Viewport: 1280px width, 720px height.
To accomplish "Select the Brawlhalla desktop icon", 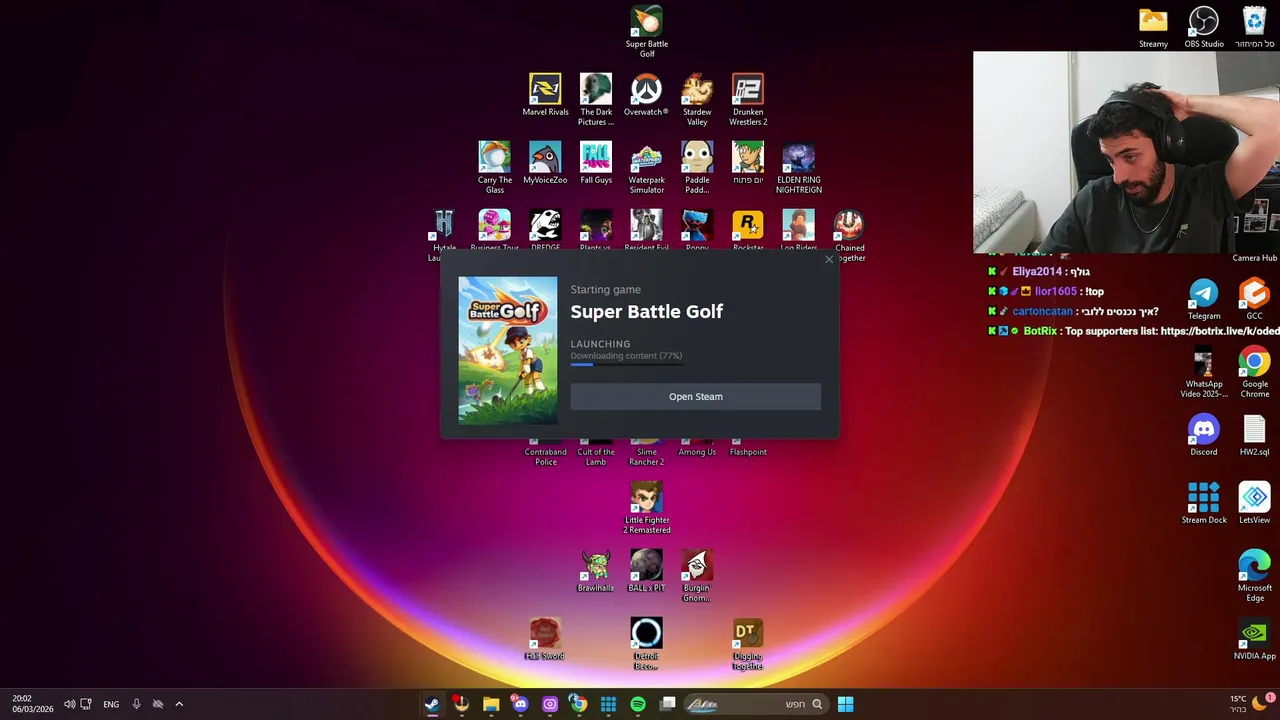I will click(596, 571).
